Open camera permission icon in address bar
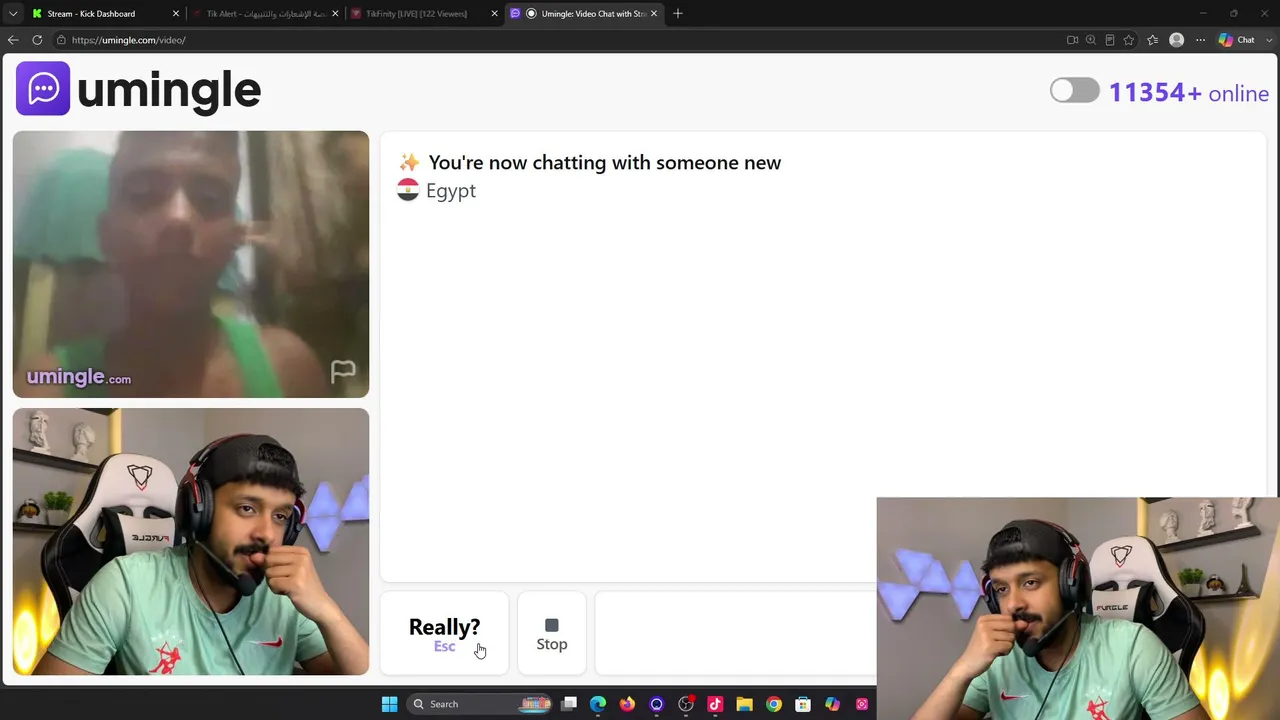1280x720 pixels. [x=1072, y=40]
